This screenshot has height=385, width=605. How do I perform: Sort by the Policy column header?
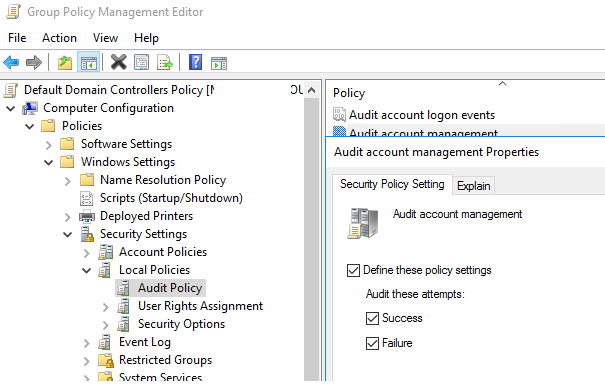[349, 93]
